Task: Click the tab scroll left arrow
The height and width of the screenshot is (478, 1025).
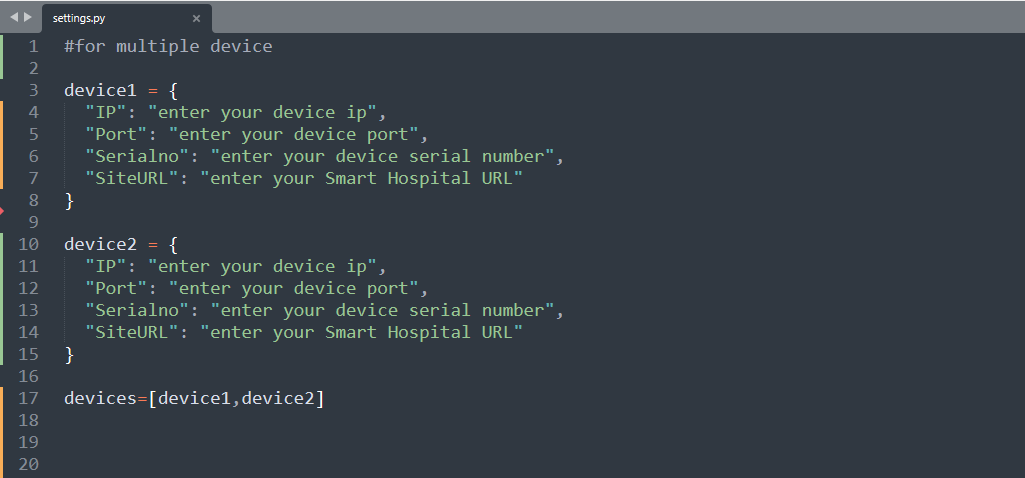Action: pos(13,17)
